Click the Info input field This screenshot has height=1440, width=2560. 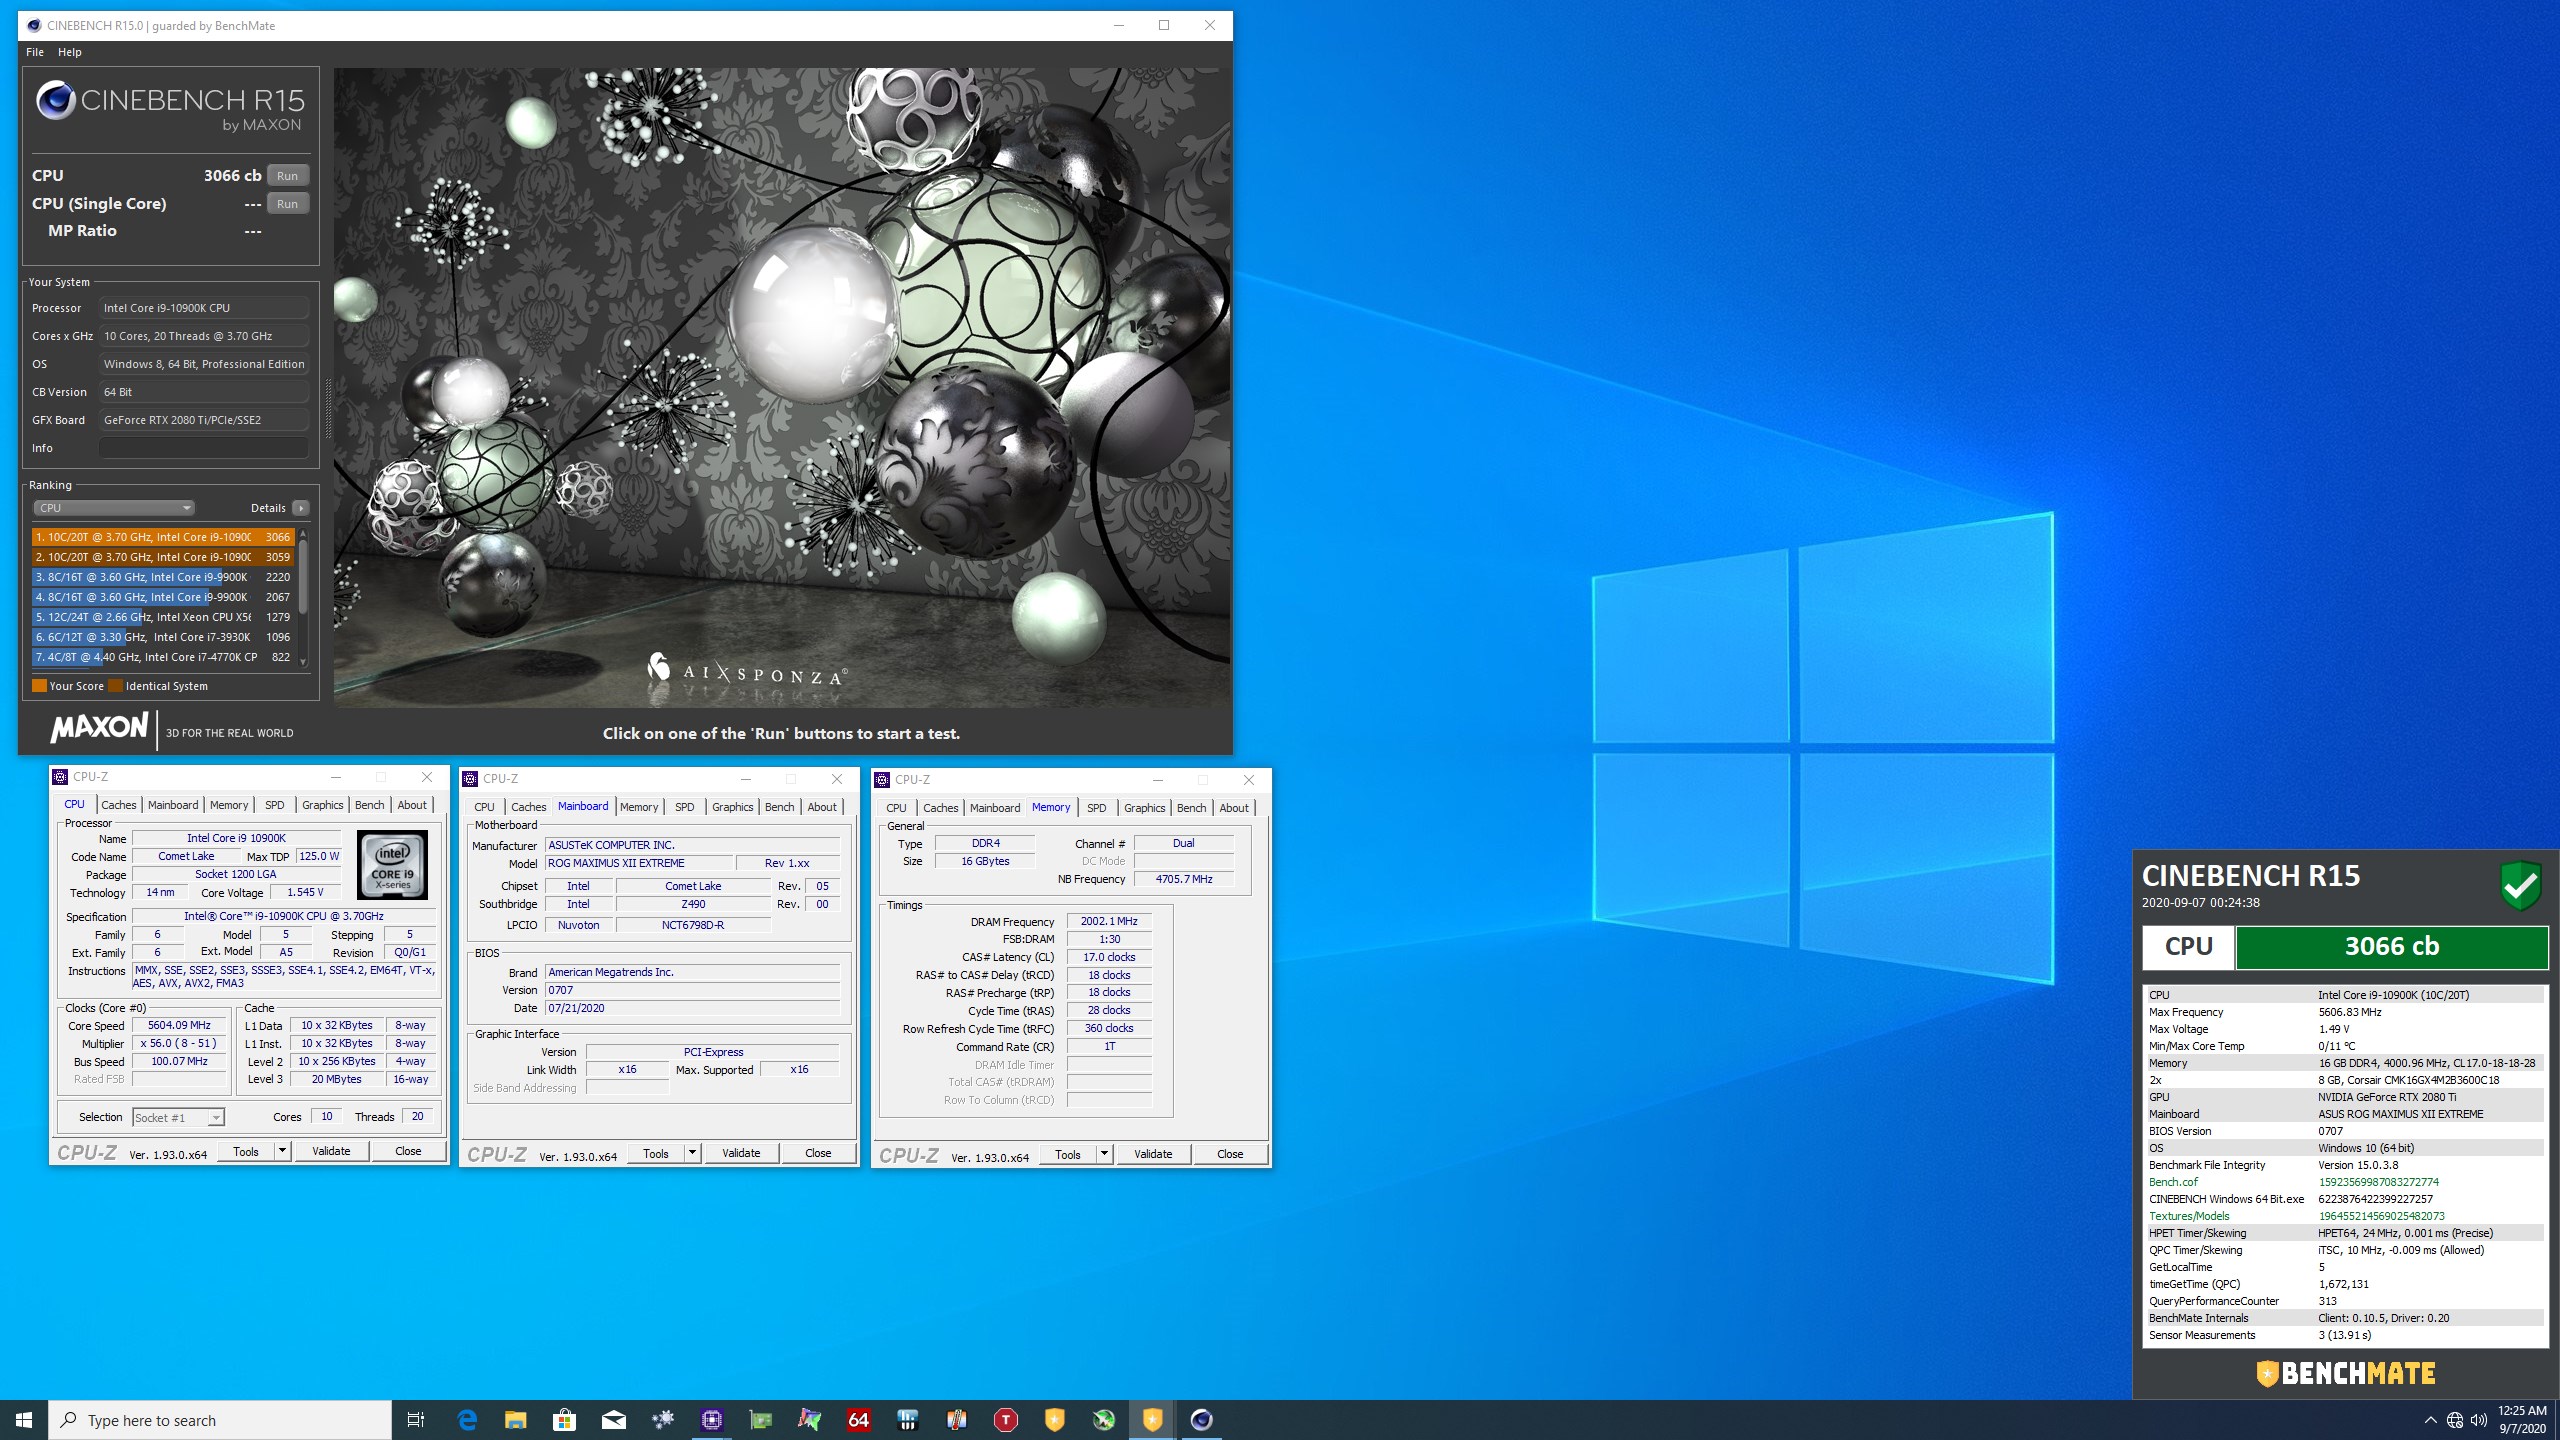coord(204,448)
